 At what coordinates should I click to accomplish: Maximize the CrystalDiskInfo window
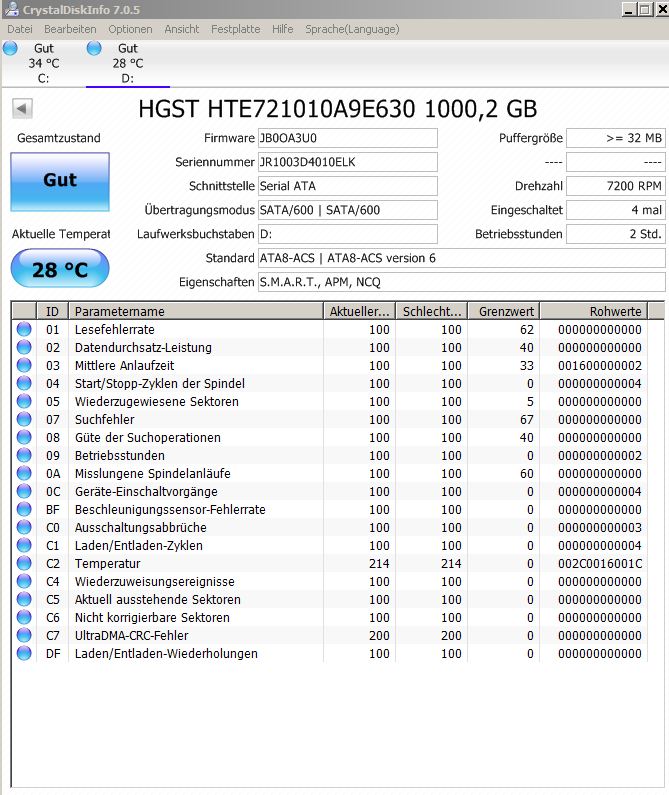point(645,9)
